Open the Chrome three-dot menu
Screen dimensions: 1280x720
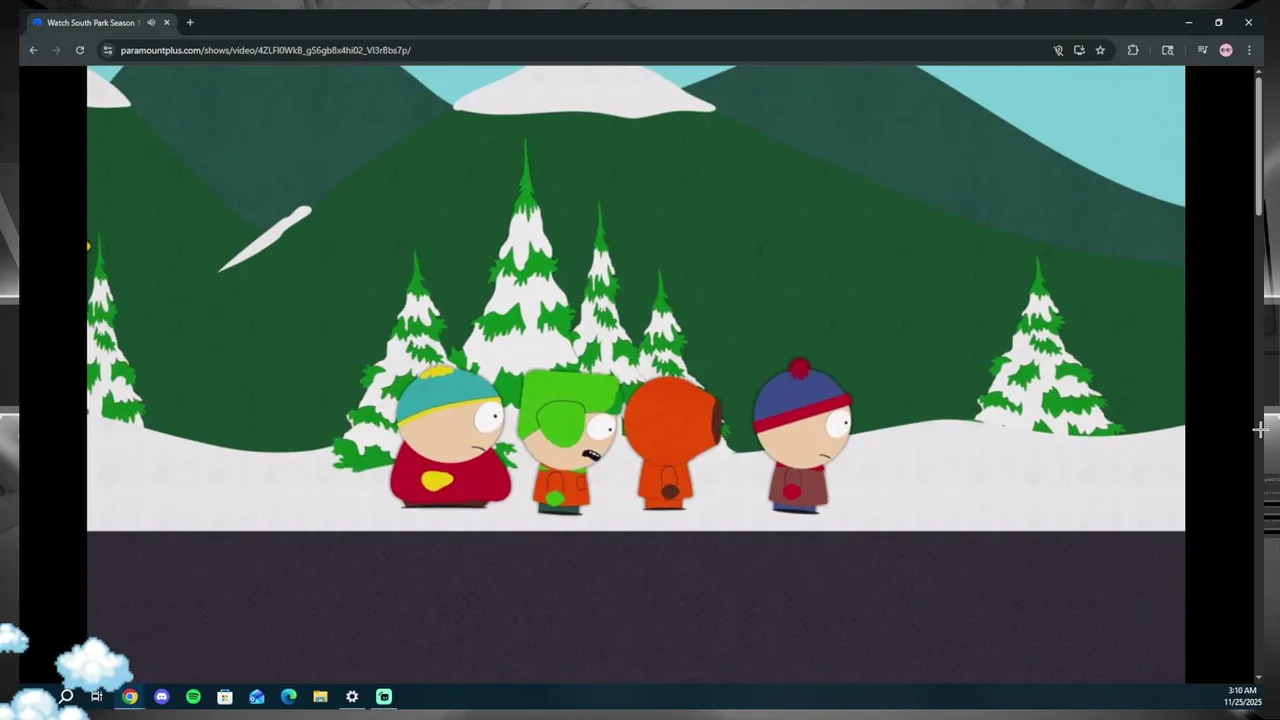click(x=1249, y=50)
